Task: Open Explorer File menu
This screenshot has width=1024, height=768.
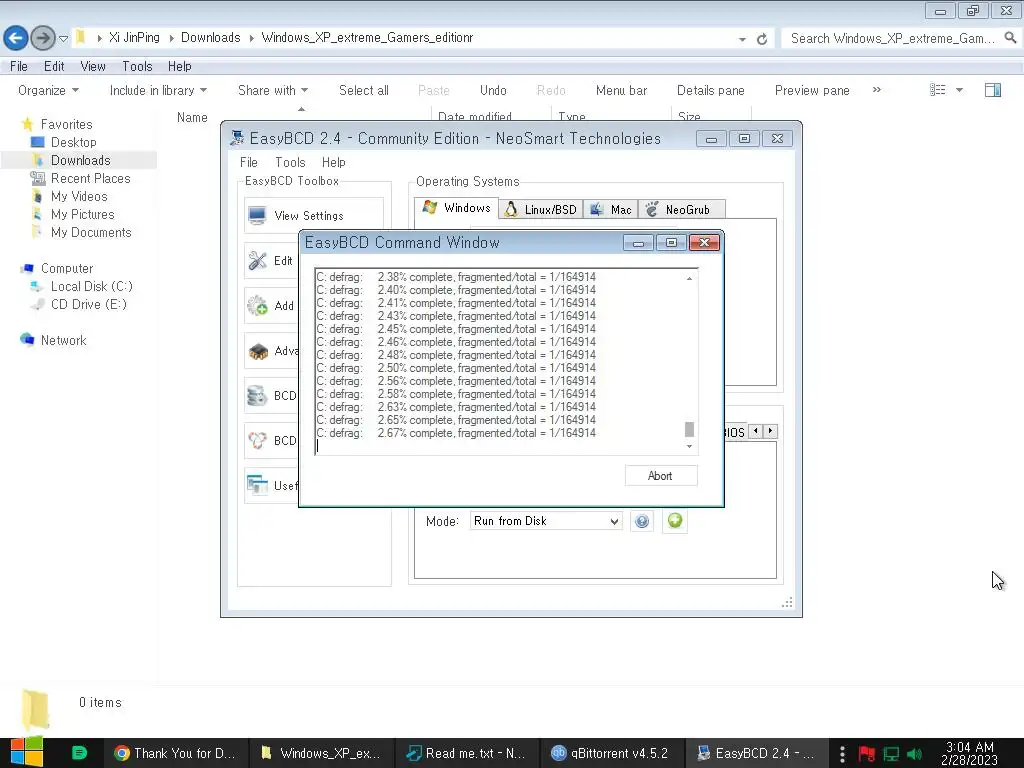Action: tap(18, 67)
